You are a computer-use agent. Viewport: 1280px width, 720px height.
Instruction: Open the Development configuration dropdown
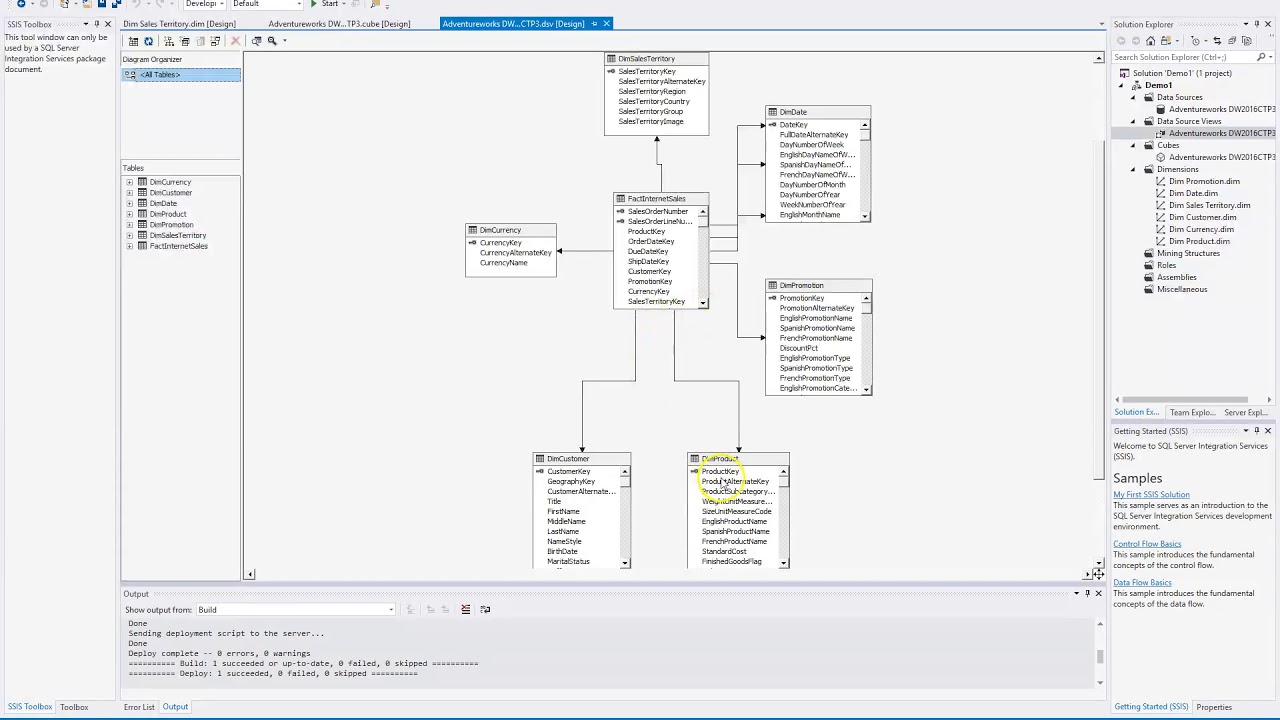pyautogui.click(x=204, y=4)
